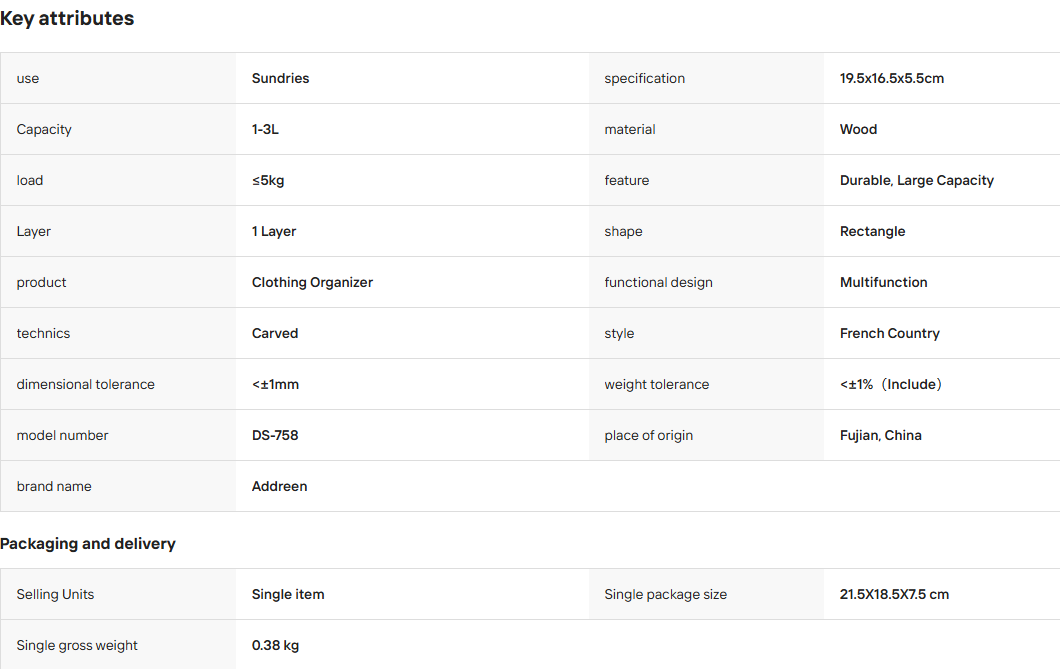Select the Addreen brand name
This screenshot has height=669, width=1060.
279,487
